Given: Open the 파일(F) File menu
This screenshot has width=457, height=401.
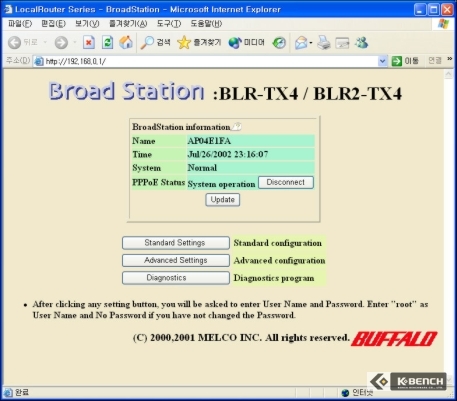Looking at the screenshot, I should point(20,24).
